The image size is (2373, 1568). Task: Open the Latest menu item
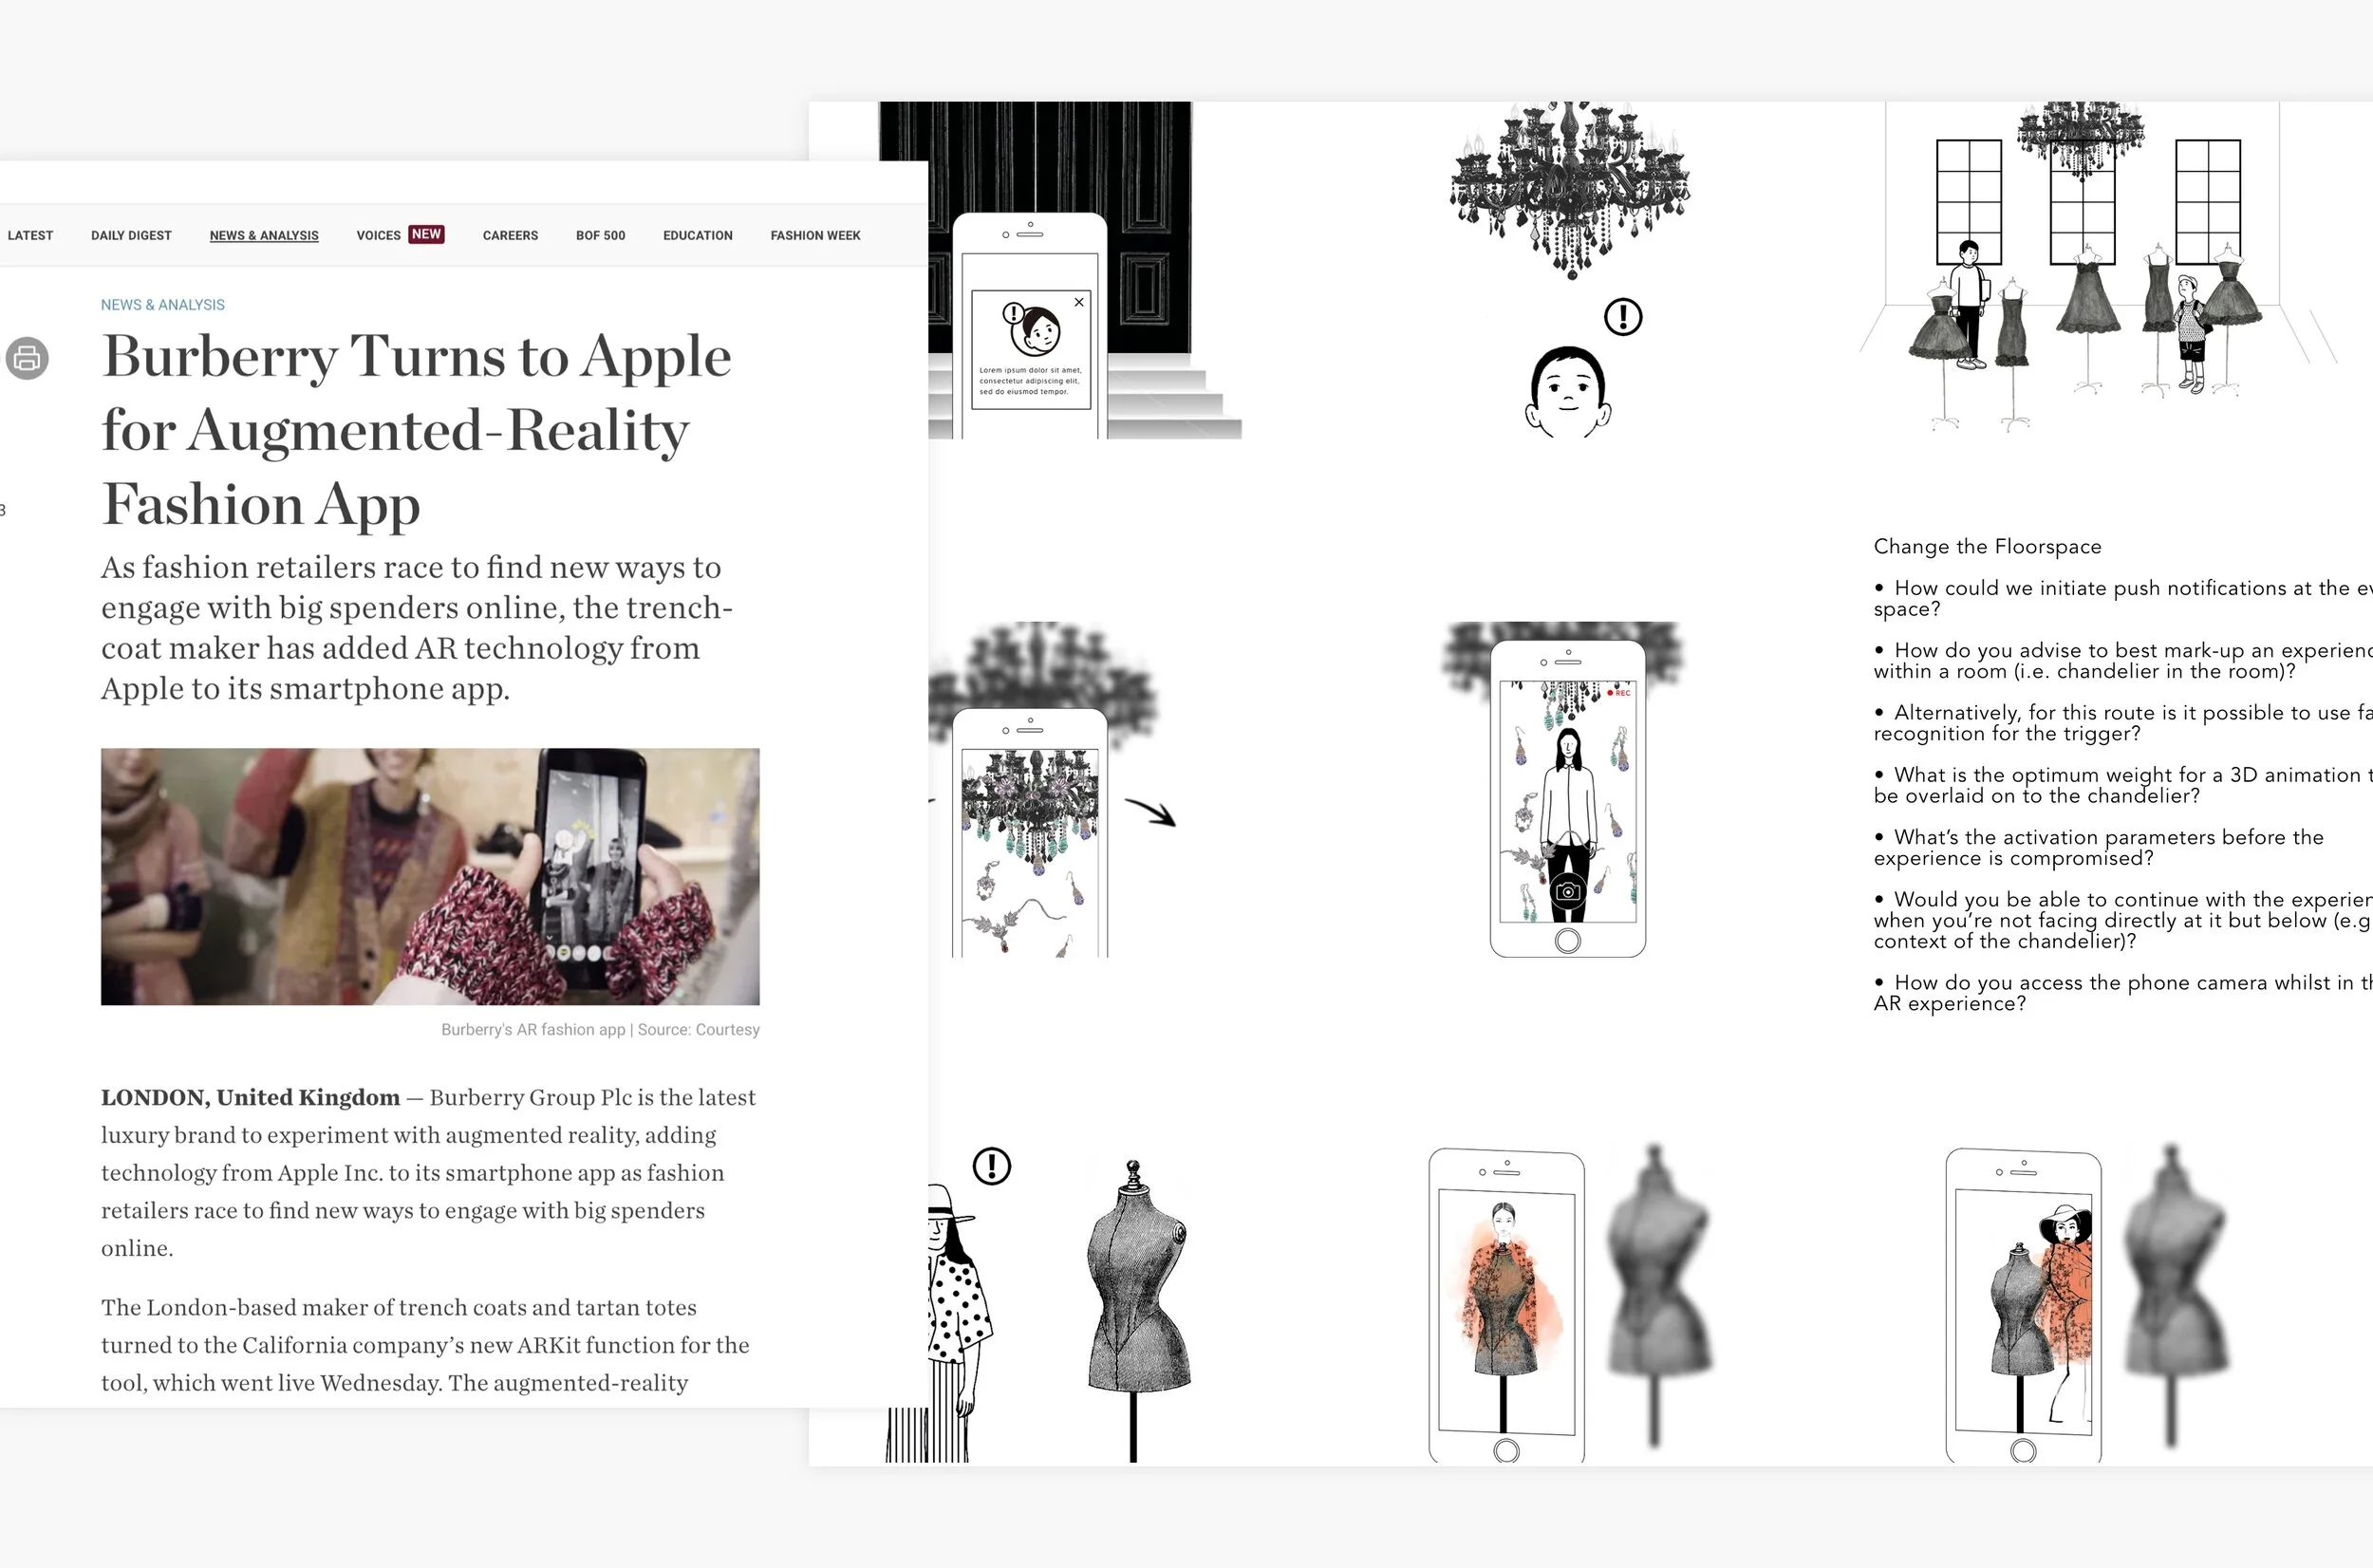pyautogui.click(x=30, y=236)
